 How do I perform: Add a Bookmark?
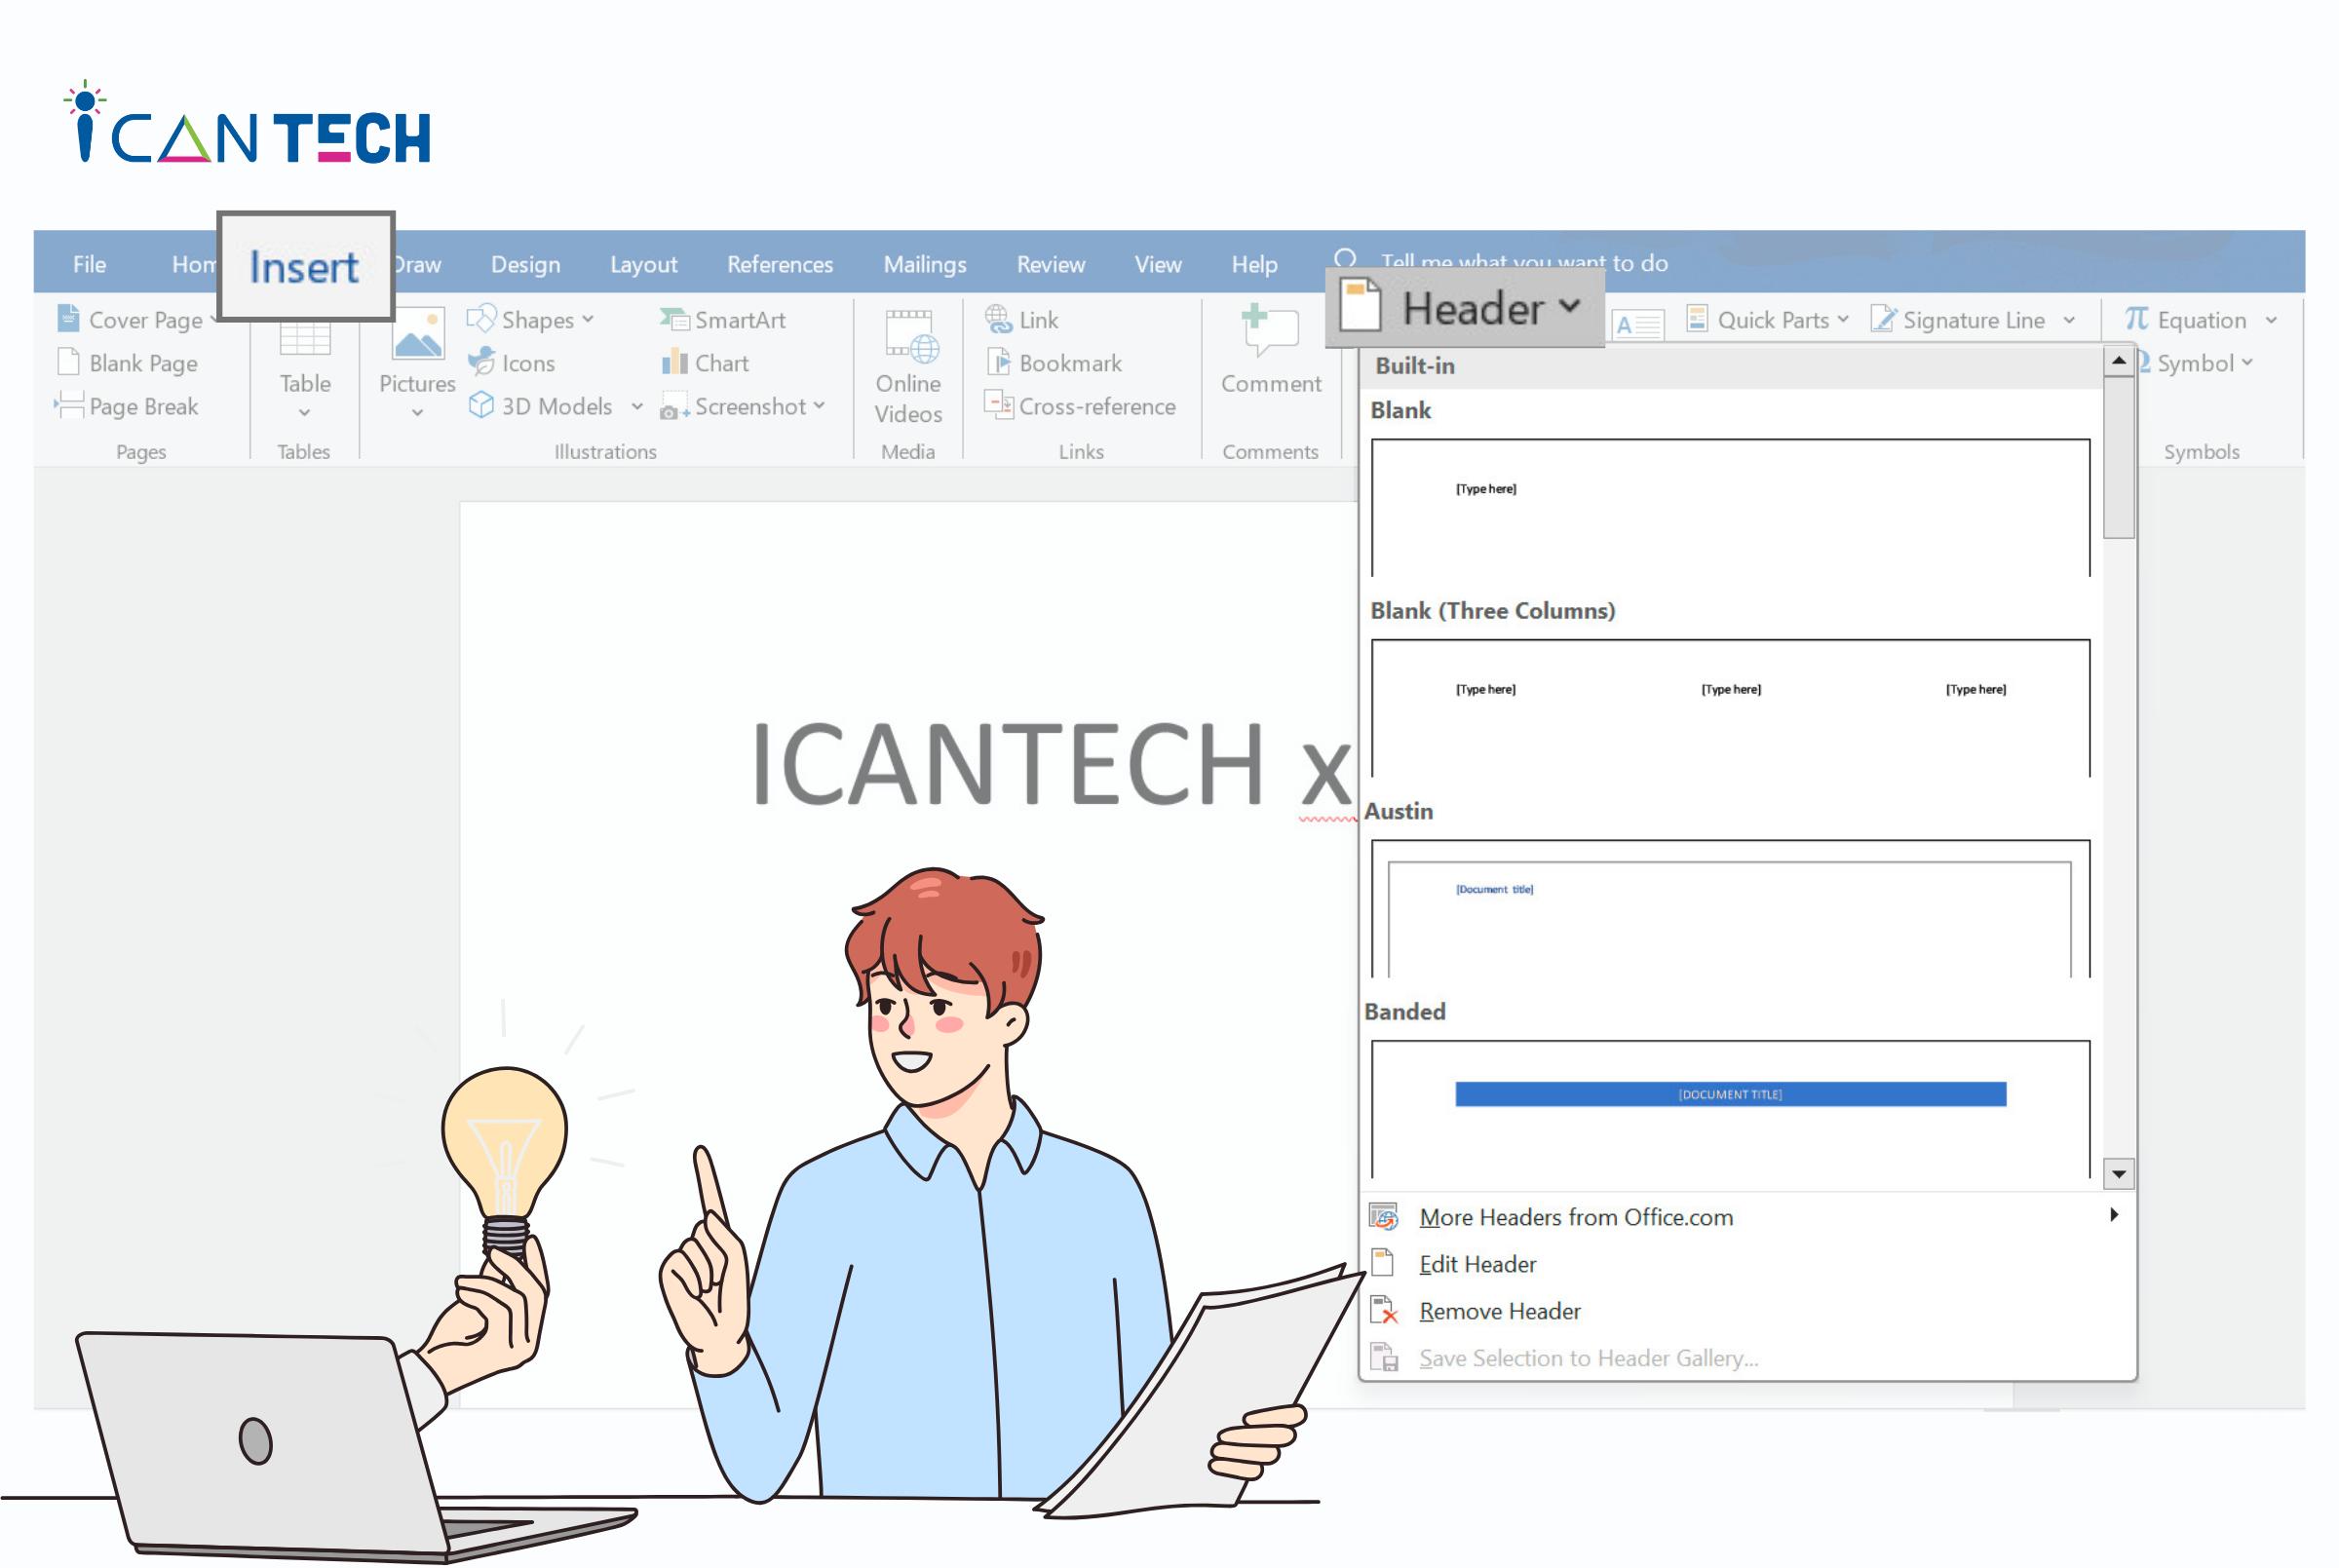(x=1054, y=363)
